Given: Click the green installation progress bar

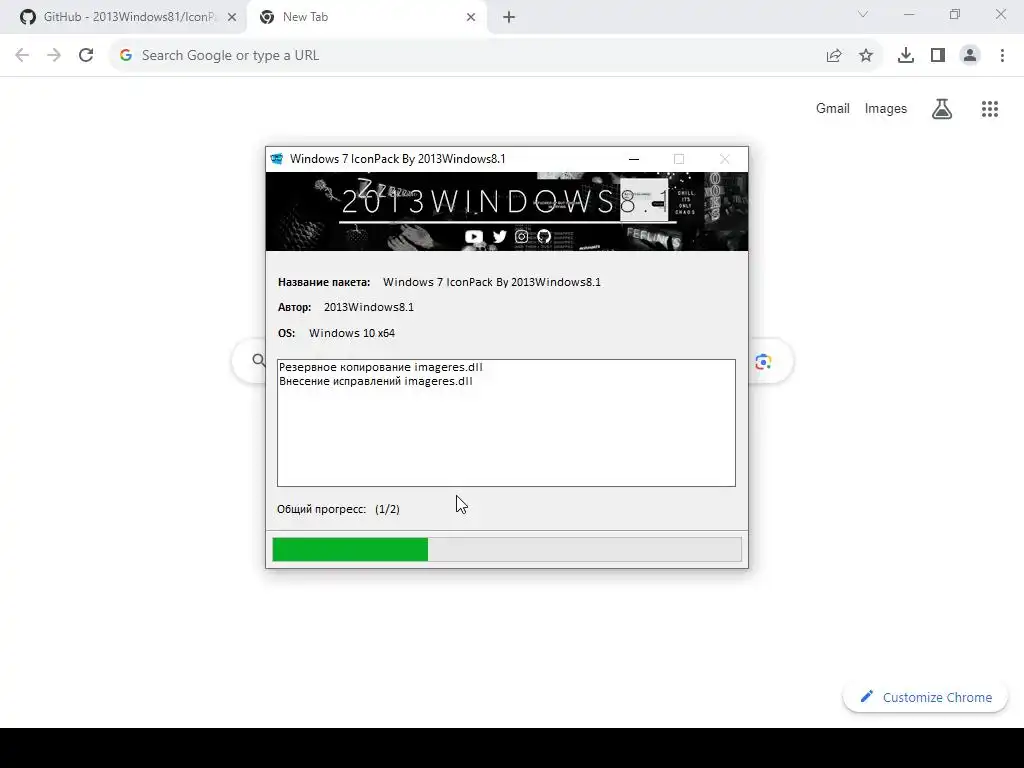Looking at the screenshot, I should tap(507, 549).
